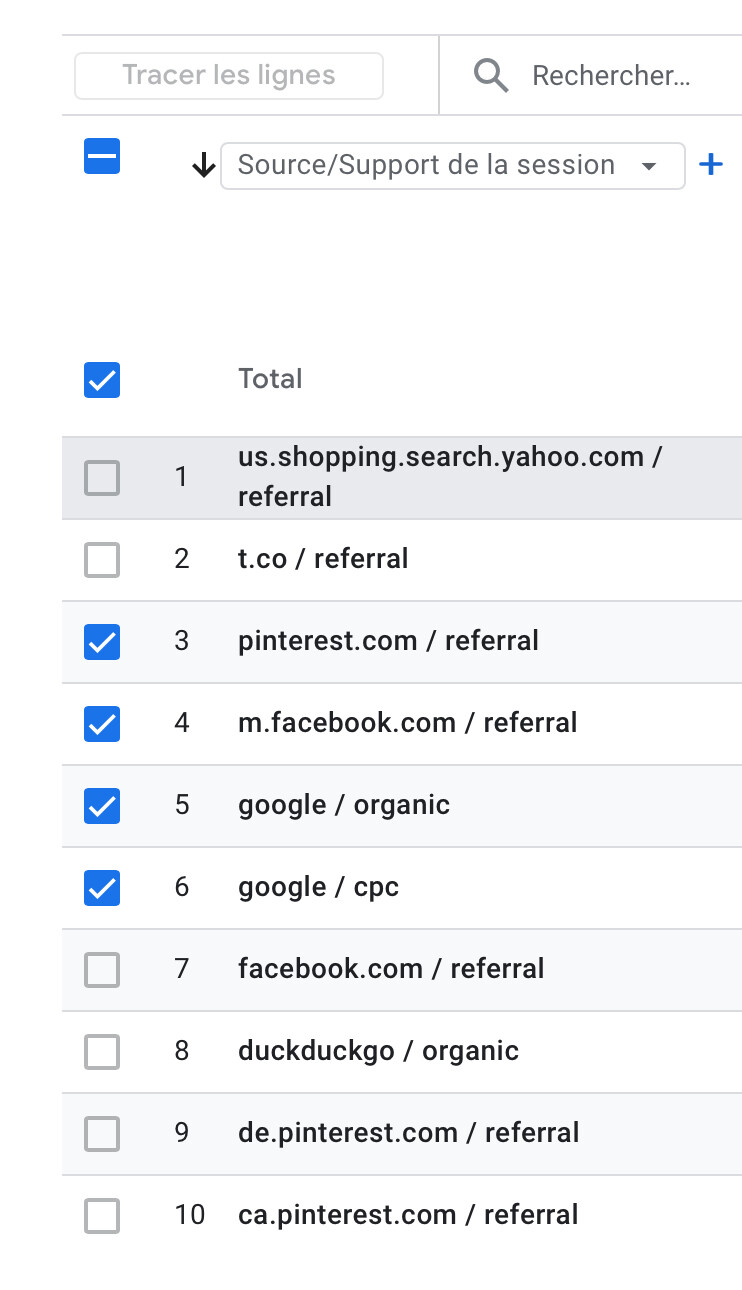Screen dimensions: 742x1290
Task: Open the Source/Support de la session dropdown
Action: [452, 166]
